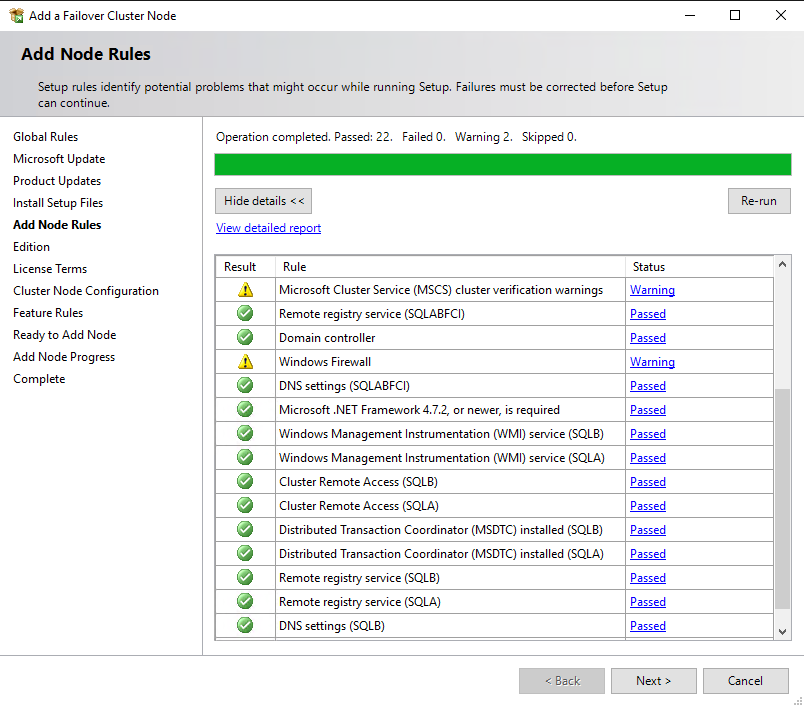The image size is (804, 706).
Task: Select the 'Domain controller' rule text
Action: pos(327,338)
